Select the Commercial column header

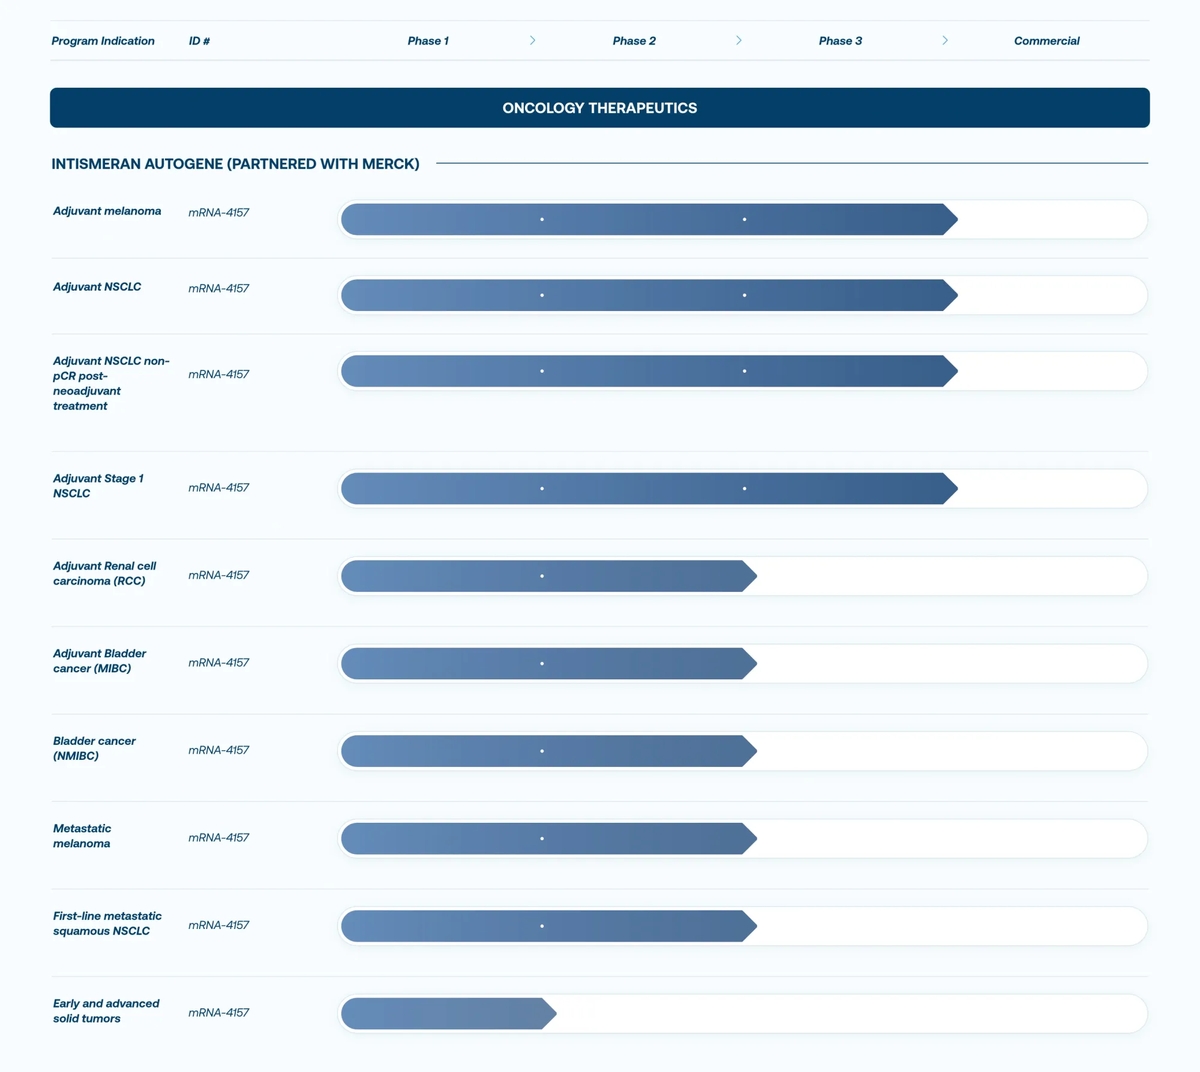click(1046, 41)
